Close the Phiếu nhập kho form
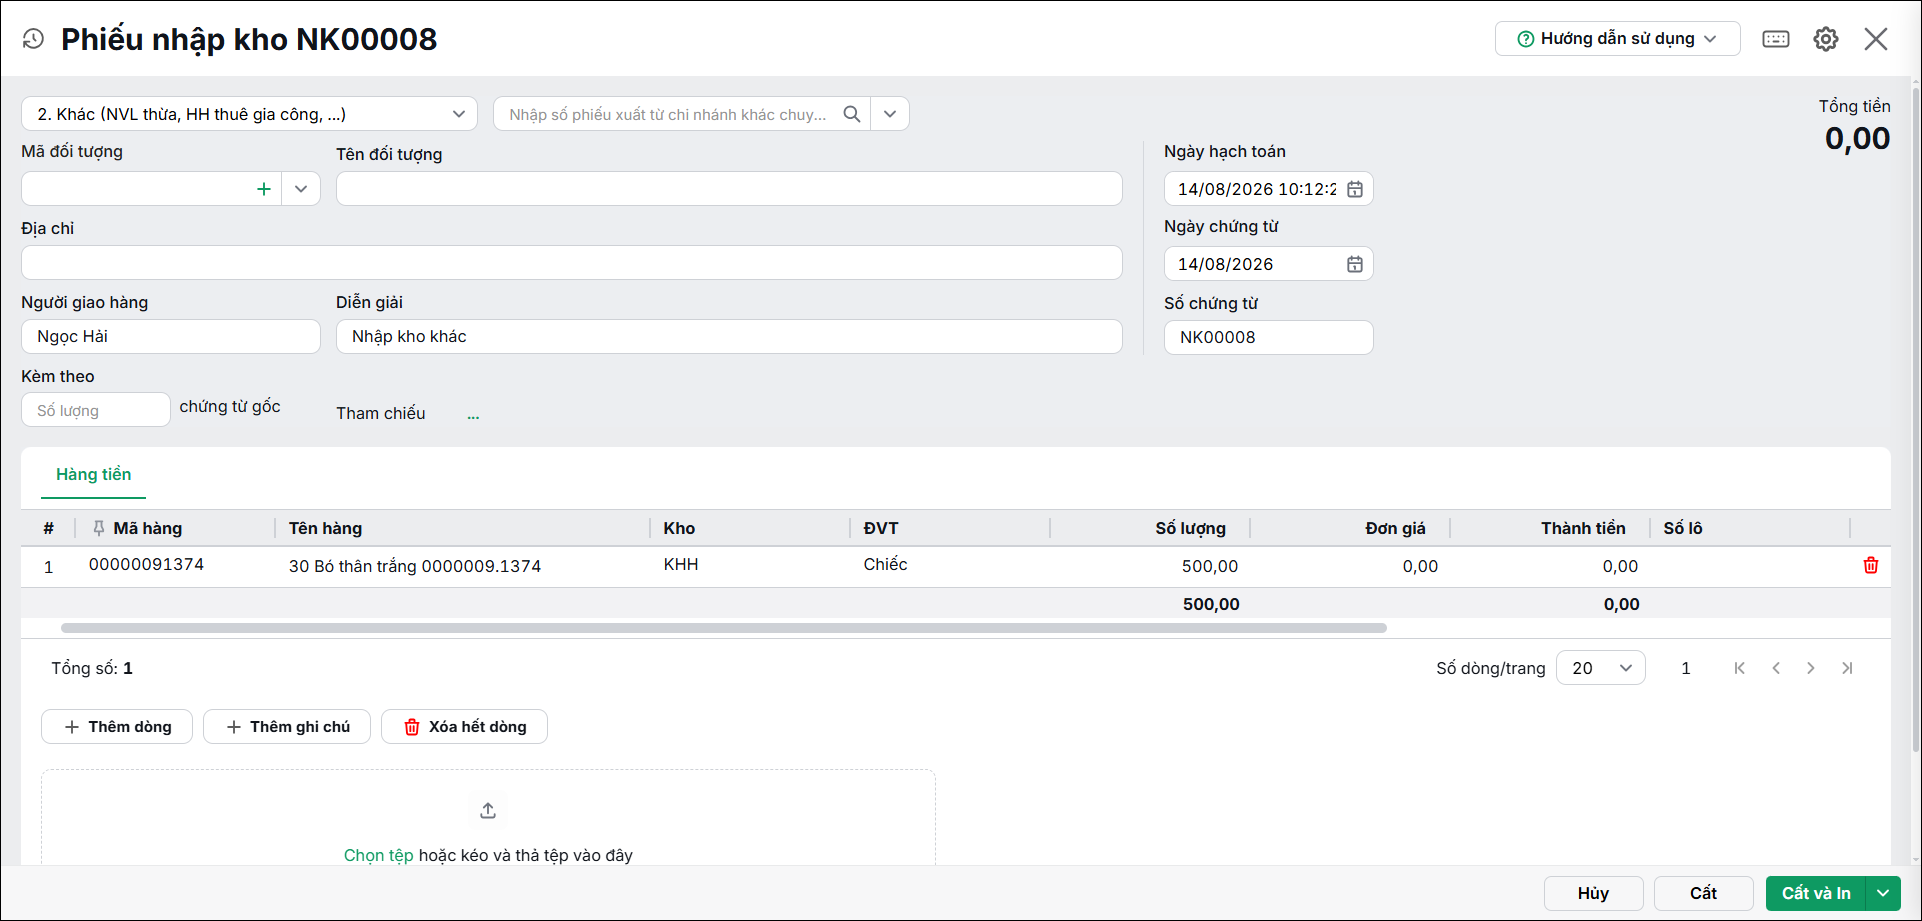The height and width of the screenshot is (921, 1922). click(1876, 39)
